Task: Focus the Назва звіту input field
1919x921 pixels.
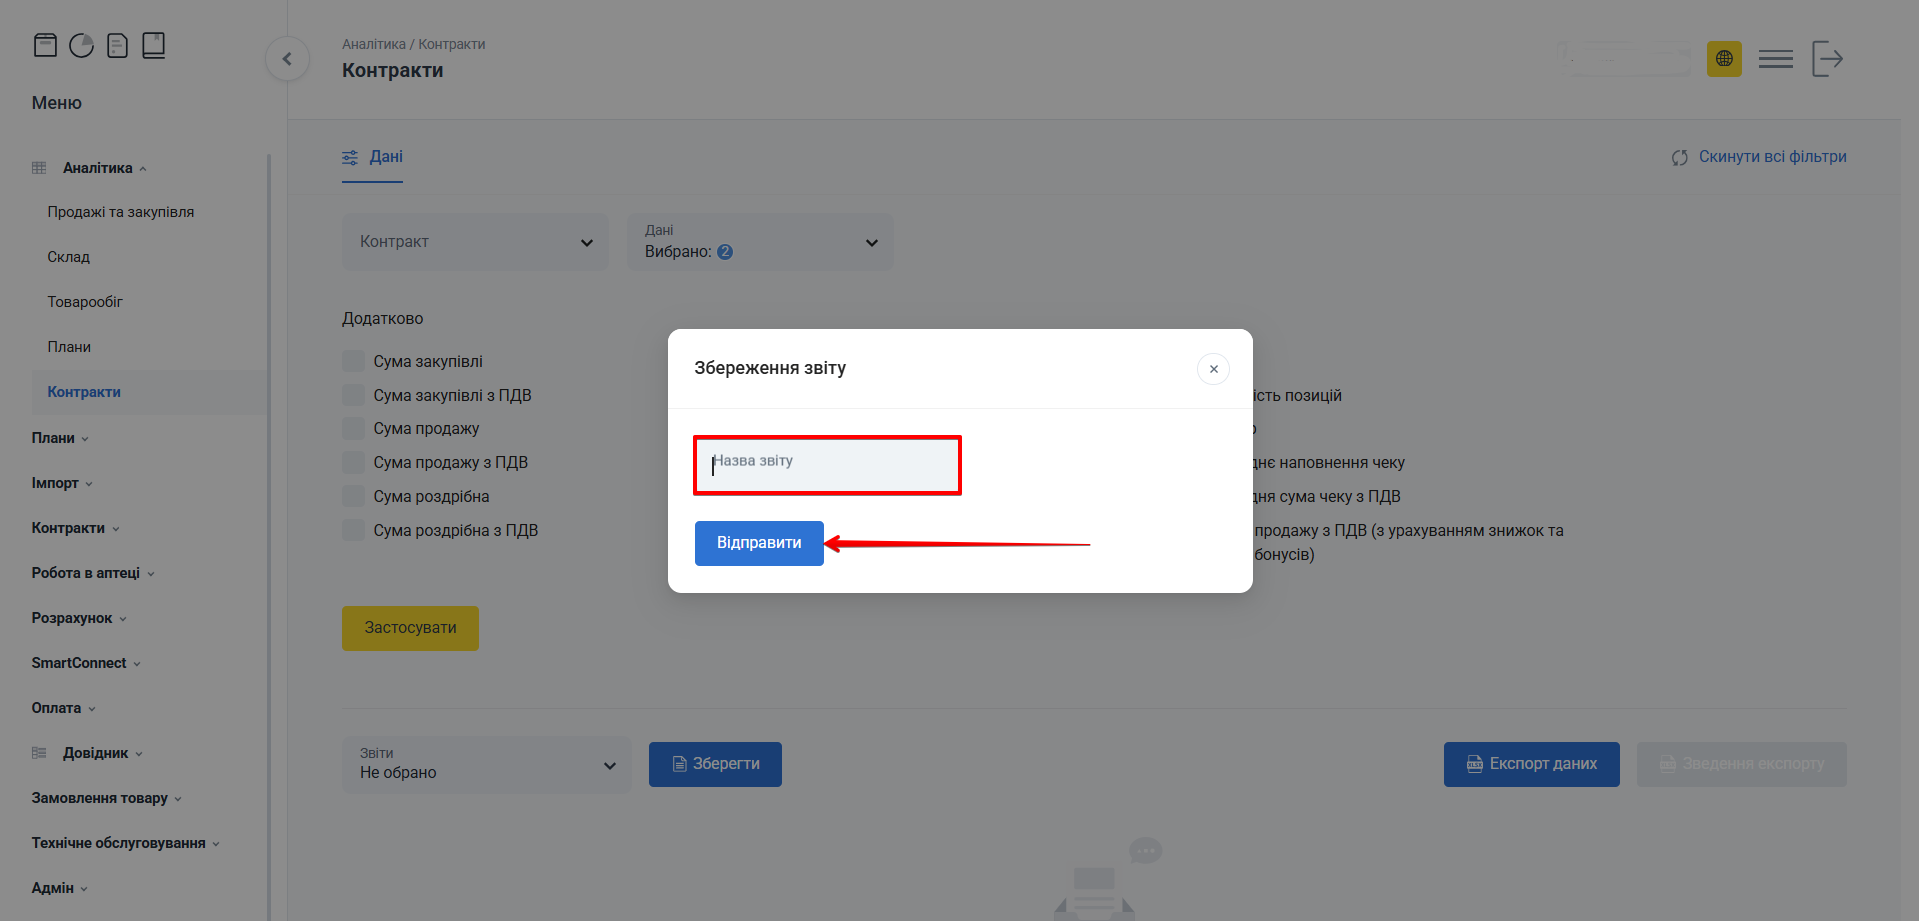Action: click(x=827, y=465)
